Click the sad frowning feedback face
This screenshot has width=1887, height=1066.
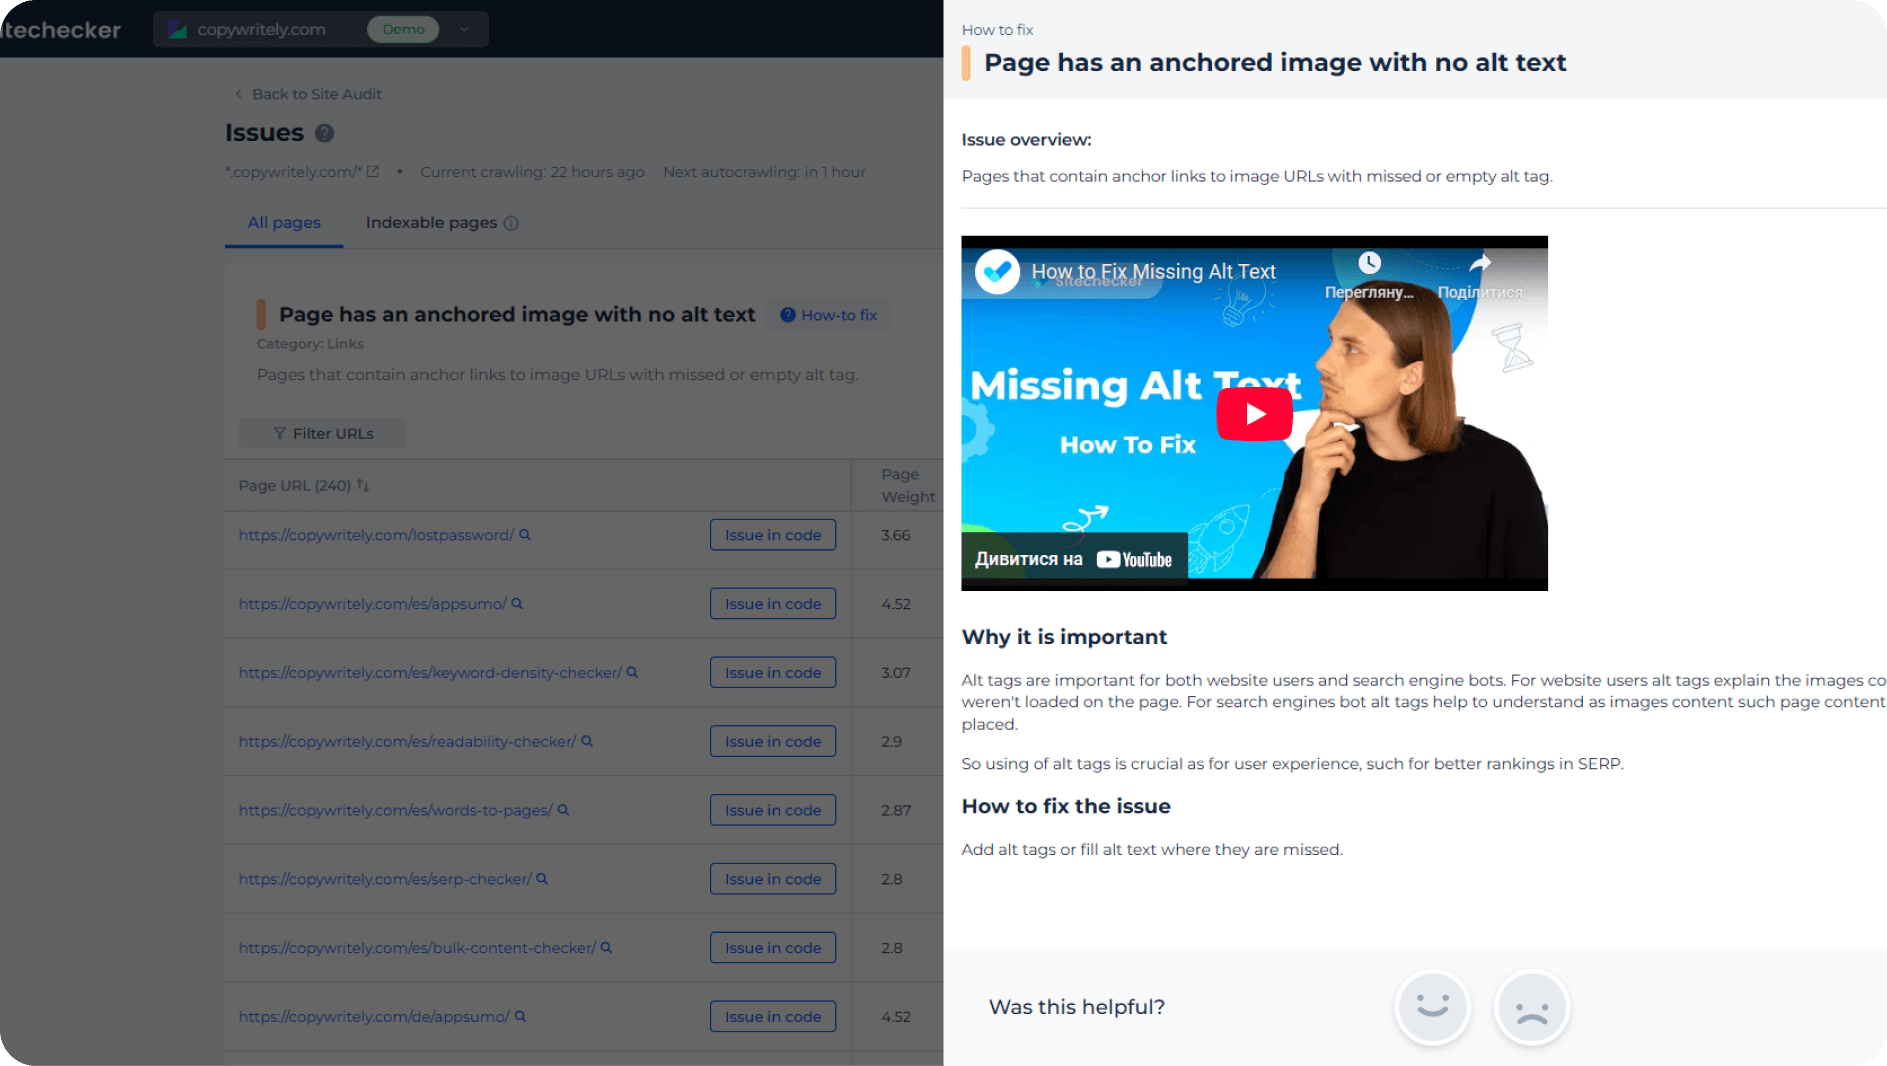[1531, 1007]
